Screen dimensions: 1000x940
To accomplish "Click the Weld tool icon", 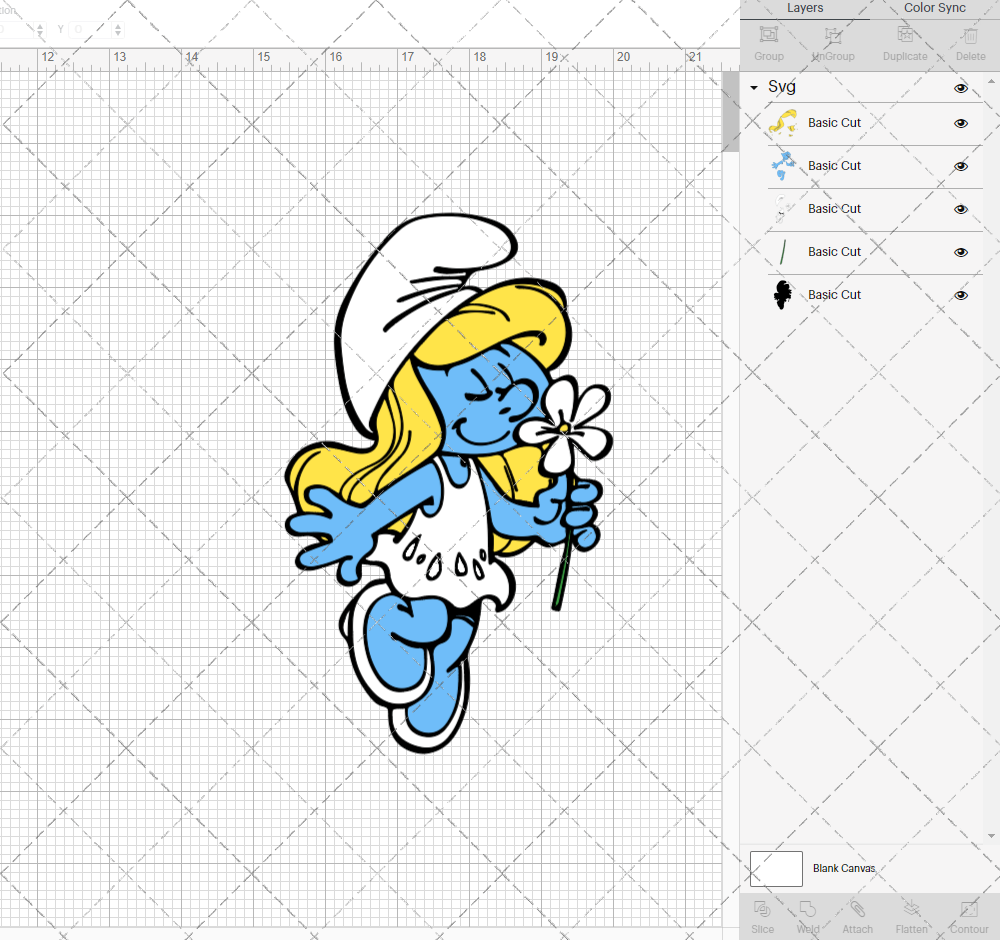I will click(807, 908).
